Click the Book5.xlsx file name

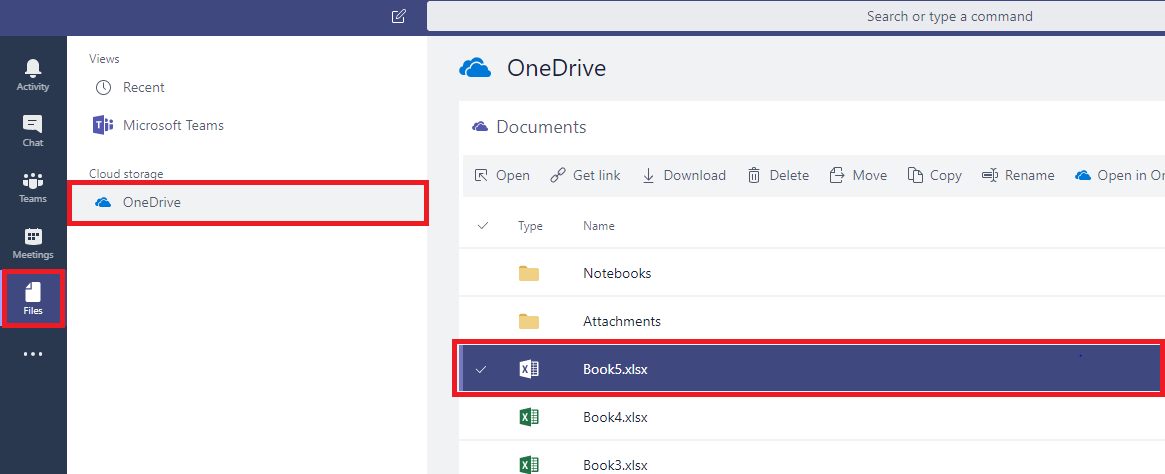(615, 369)
